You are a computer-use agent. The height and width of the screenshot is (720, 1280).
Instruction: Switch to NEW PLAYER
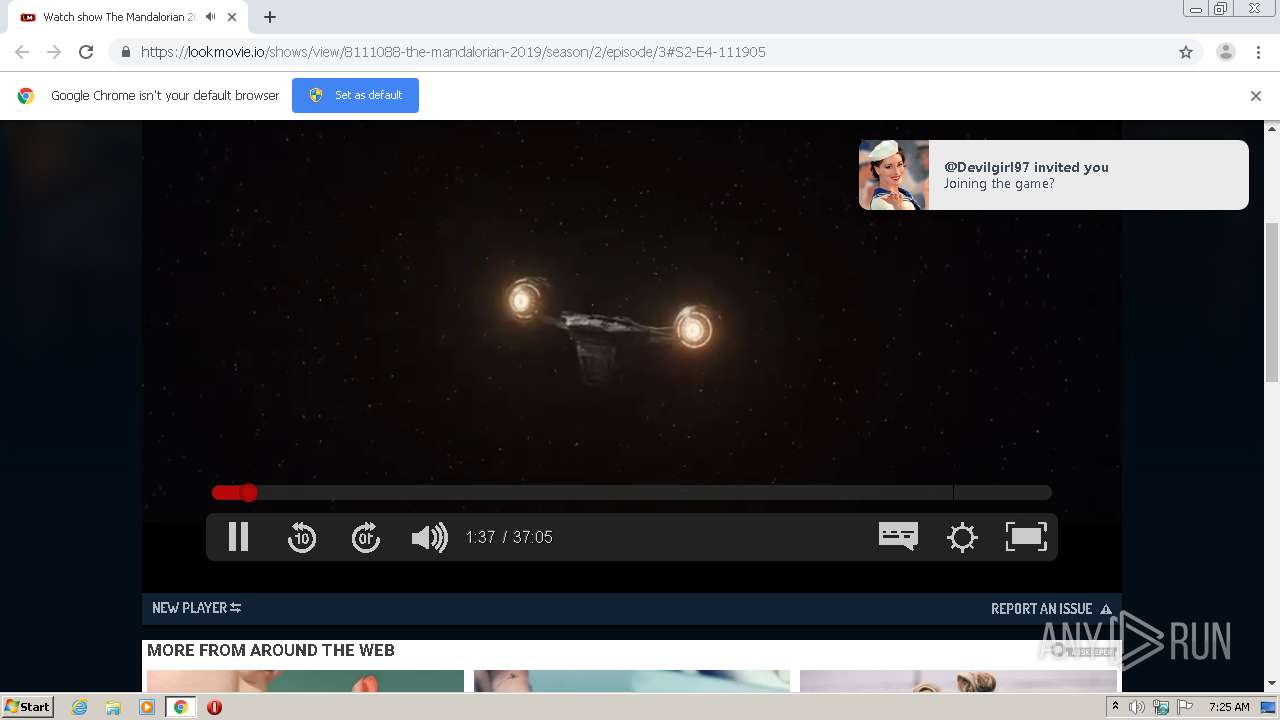[x=196, y=608]
